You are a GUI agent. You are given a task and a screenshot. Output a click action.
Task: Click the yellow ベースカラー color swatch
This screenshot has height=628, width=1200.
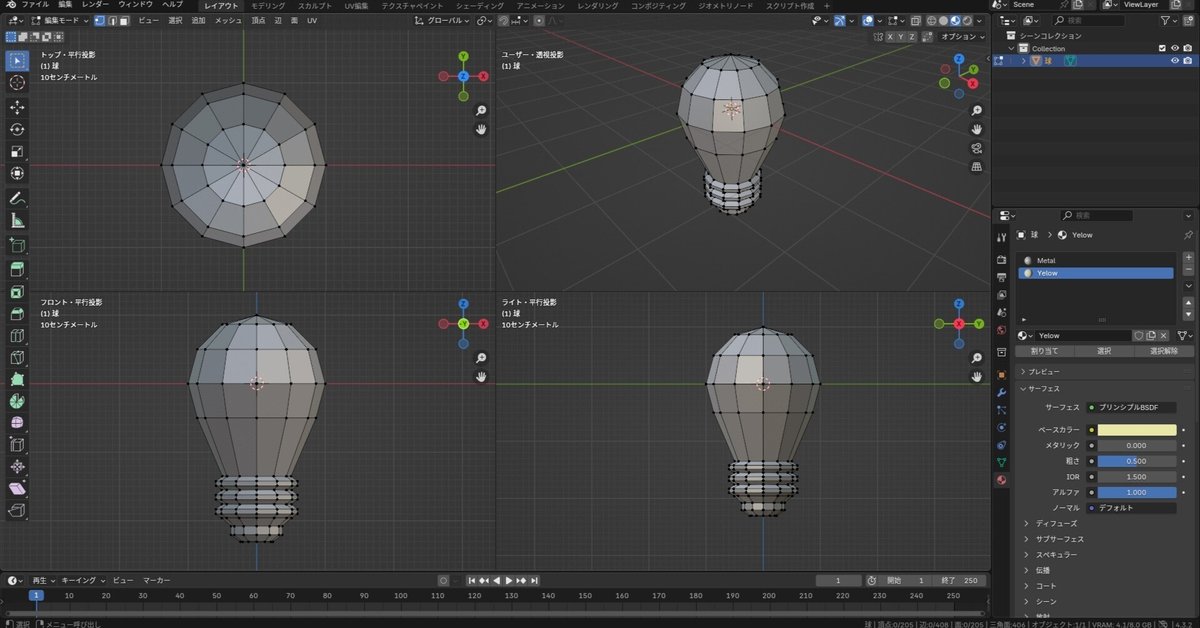click(x=1136, y=430)
